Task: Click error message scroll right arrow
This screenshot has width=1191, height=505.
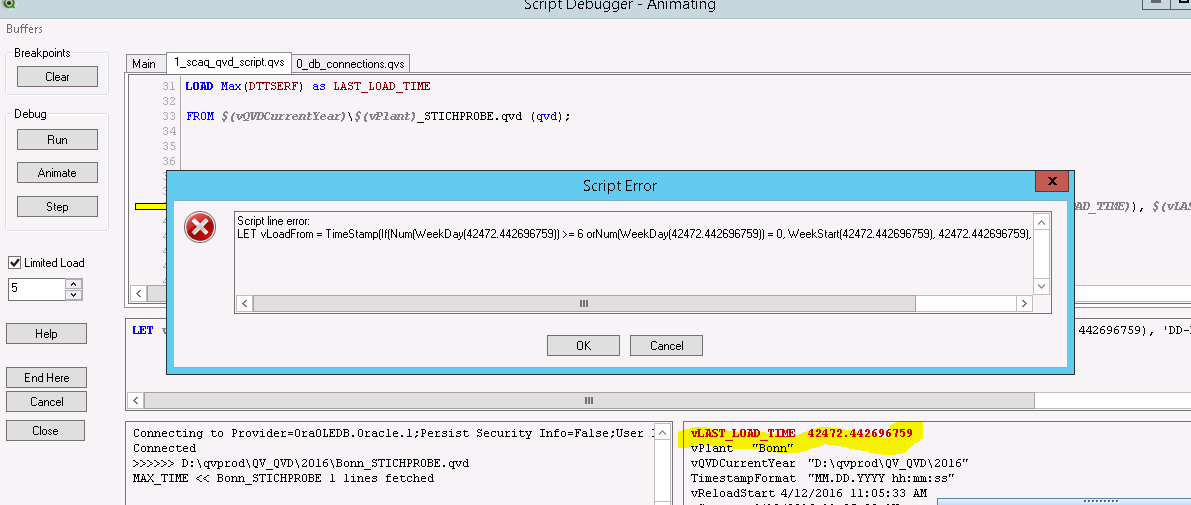Action: click(x=1024, y=303)
